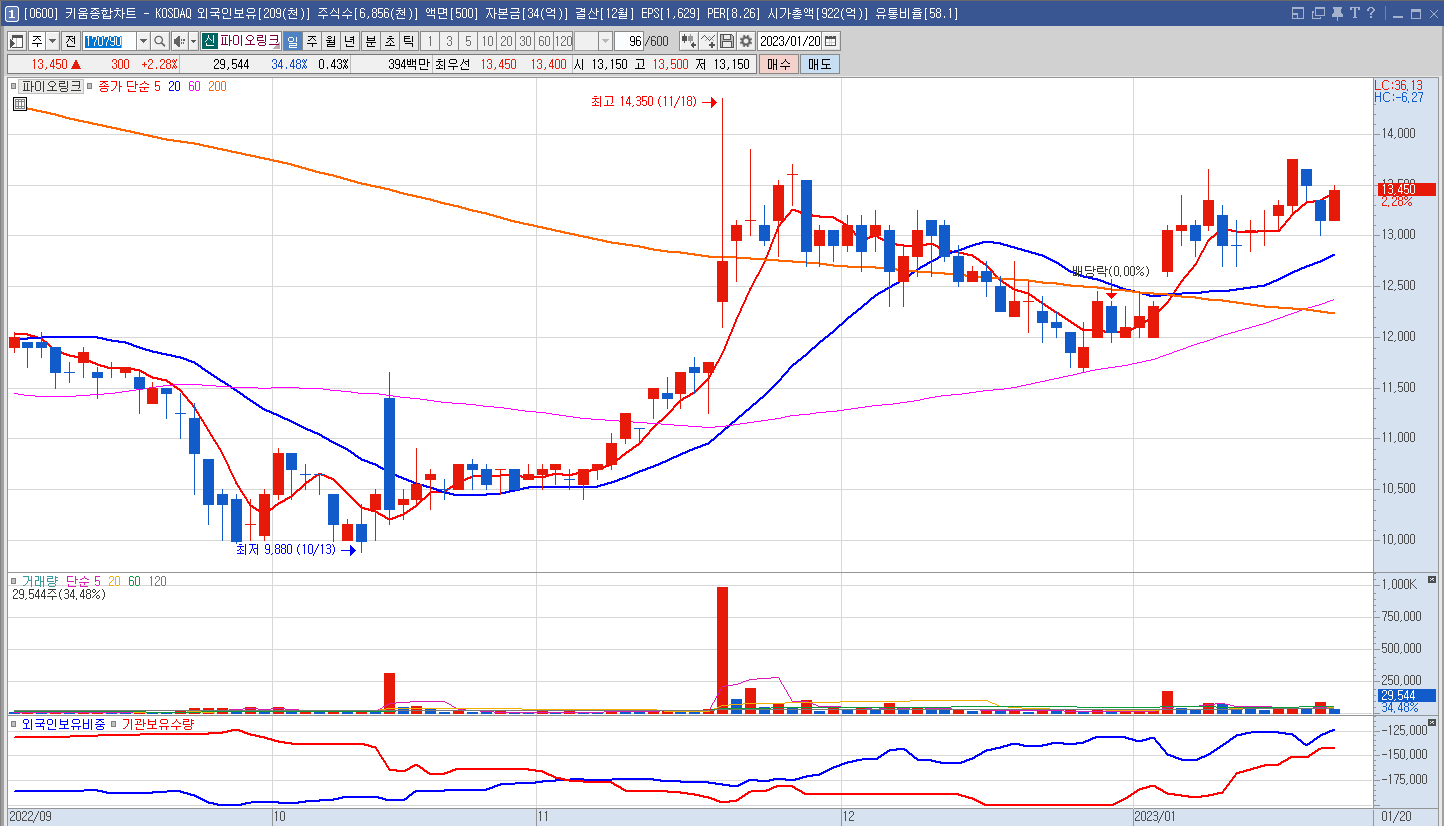
Task: Click the candle count field 96
Action: 630,41
